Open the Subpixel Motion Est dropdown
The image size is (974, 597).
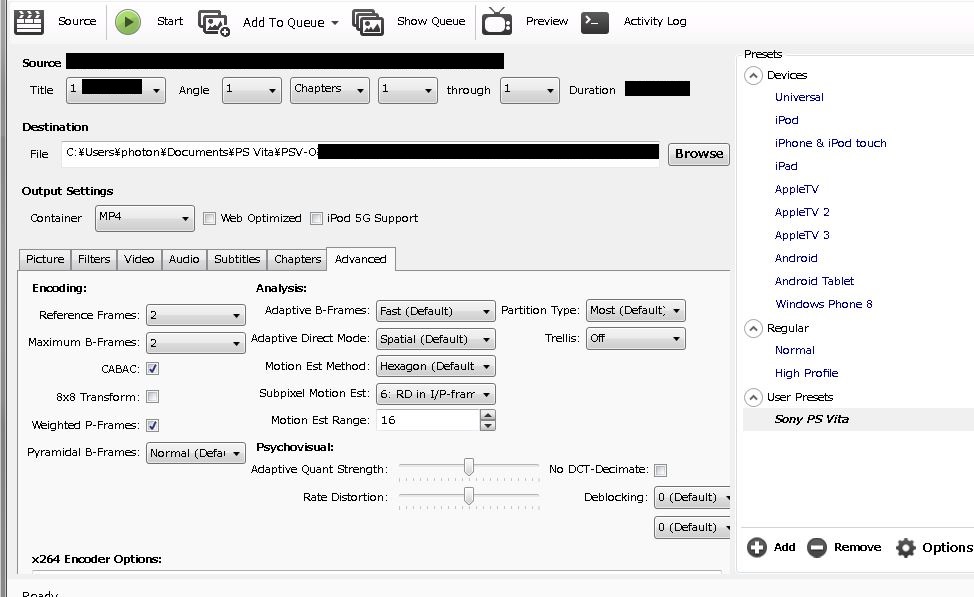(435, 394)
